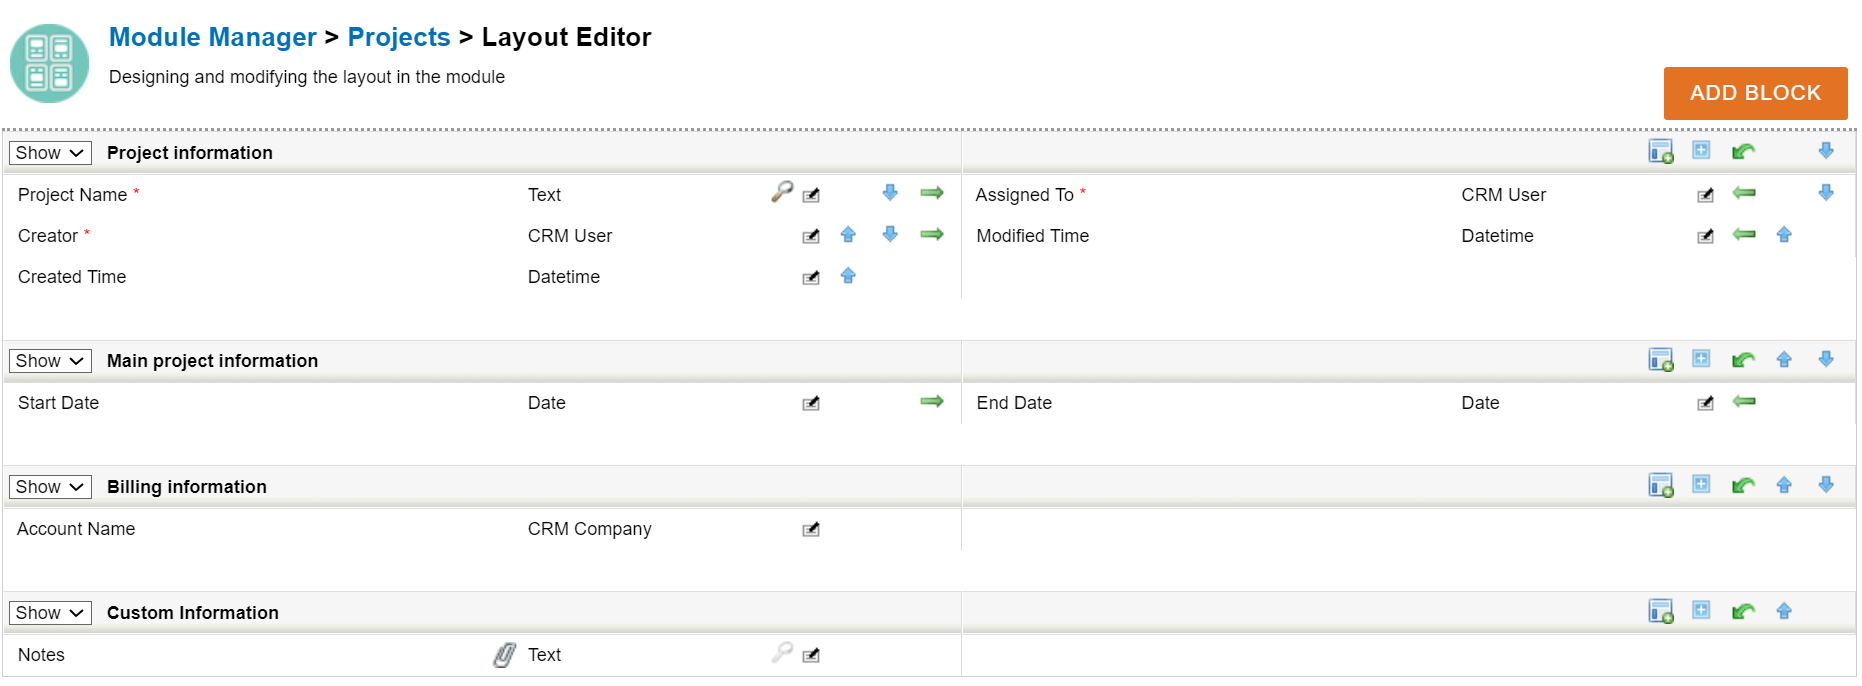Move Assigned To field to left column
The image size is (1862, 686).
(1744, 193)
